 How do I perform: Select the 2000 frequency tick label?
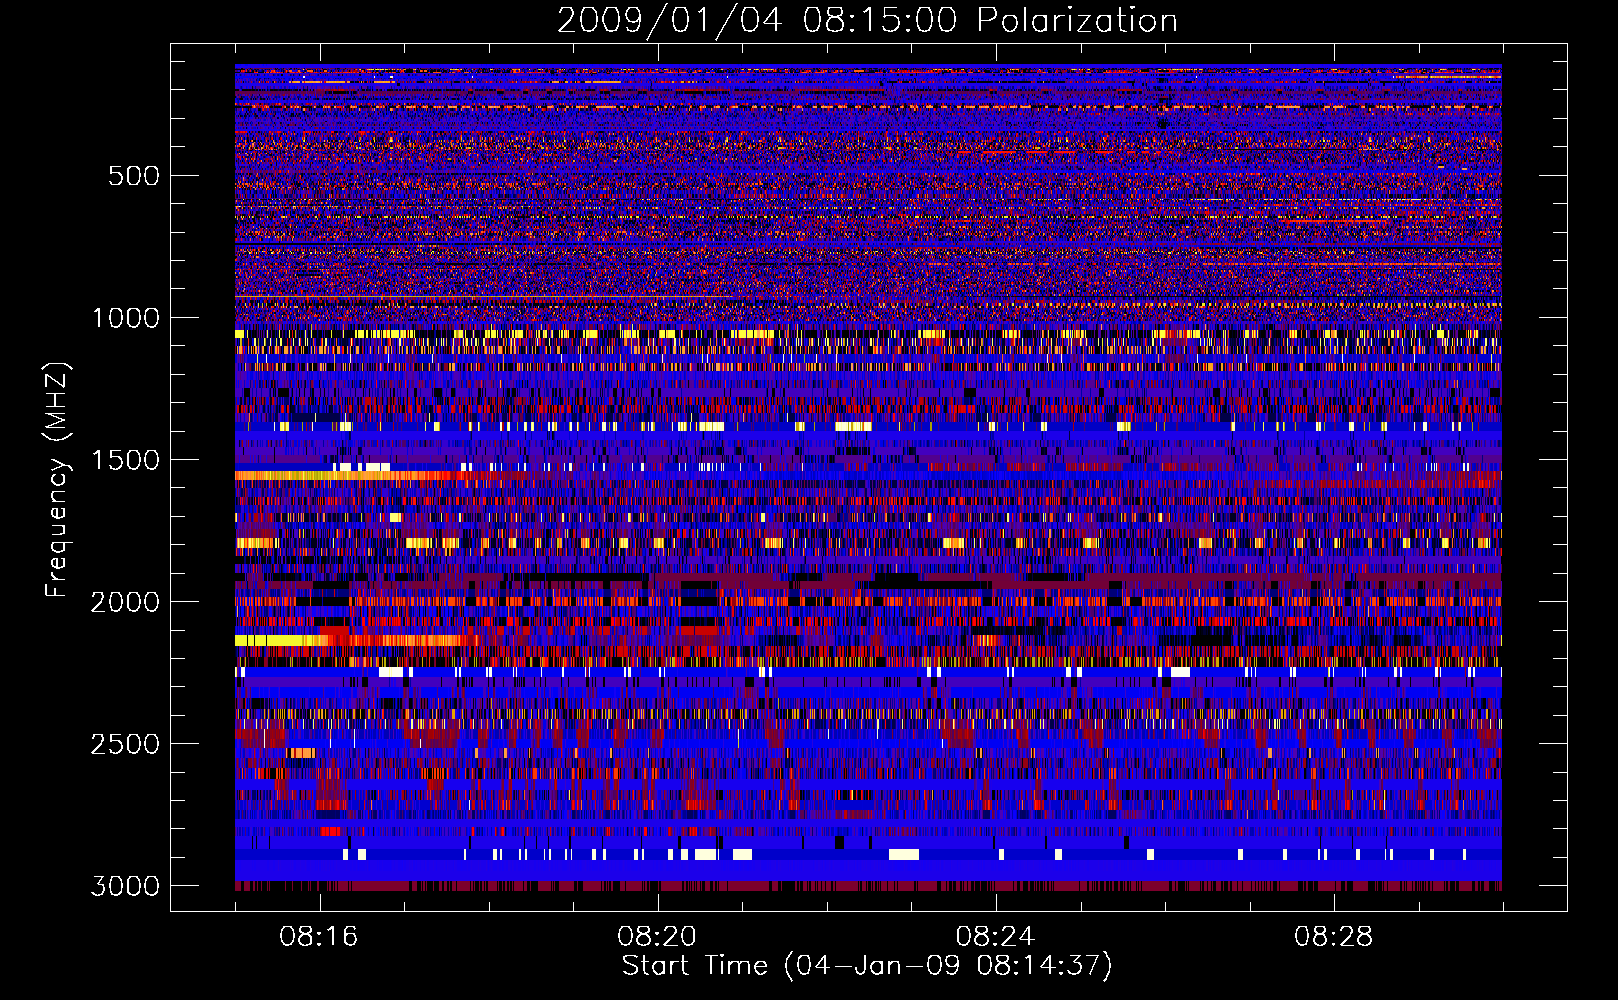click(x=125, y=602)
